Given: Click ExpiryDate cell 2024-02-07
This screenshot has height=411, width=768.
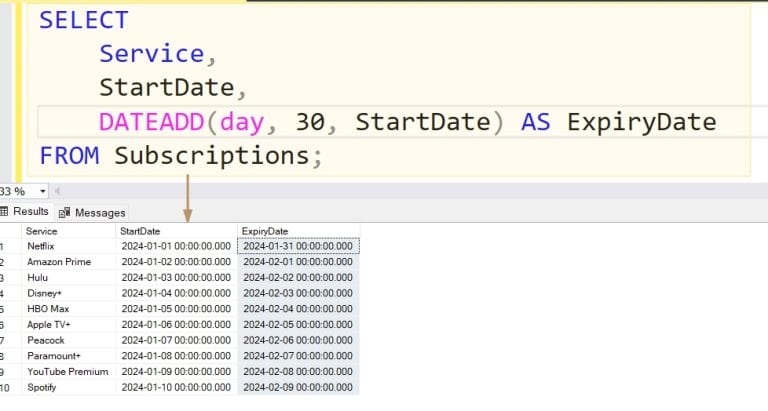Looking at the screenshot, I should (298, 356).
